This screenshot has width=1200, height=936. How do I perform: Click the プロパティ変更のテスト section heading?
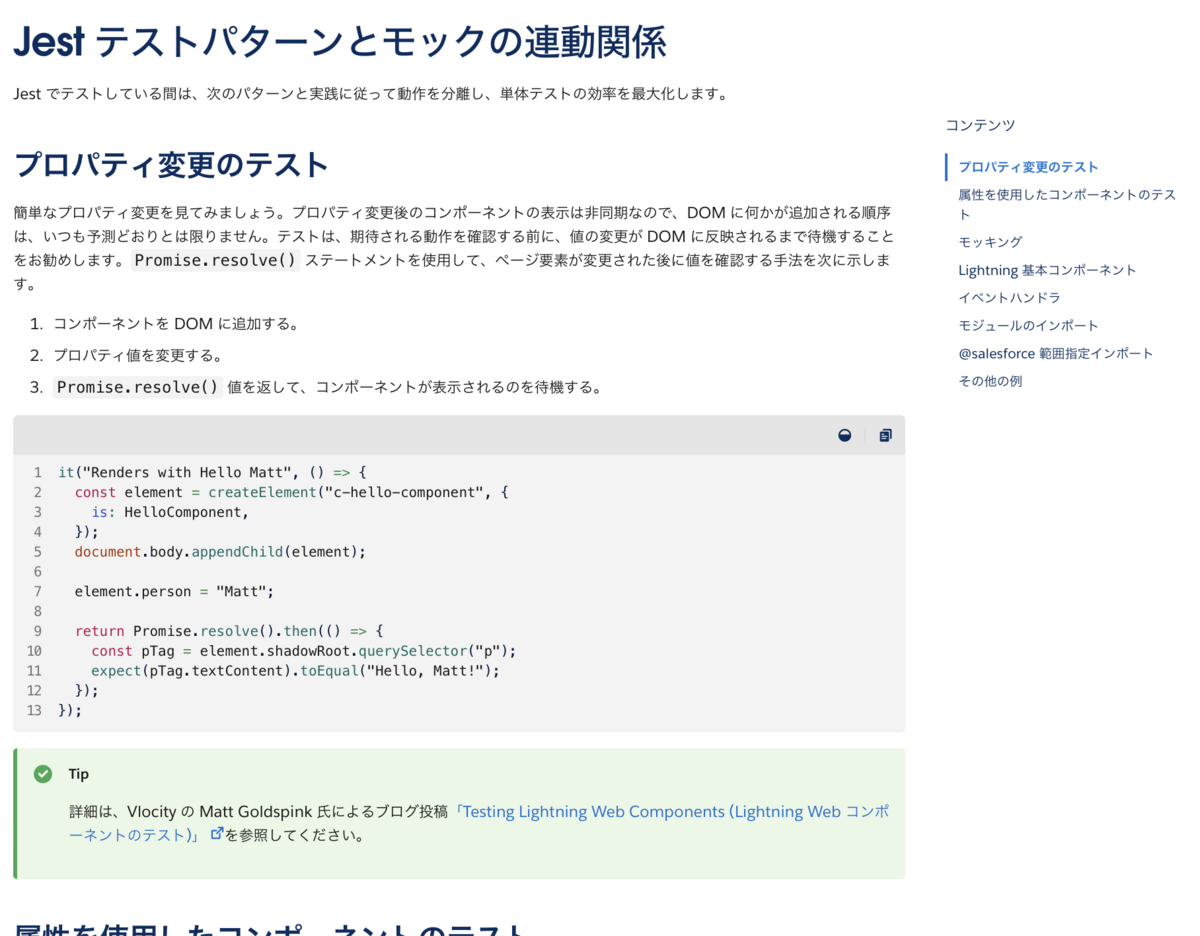(170, 165)
